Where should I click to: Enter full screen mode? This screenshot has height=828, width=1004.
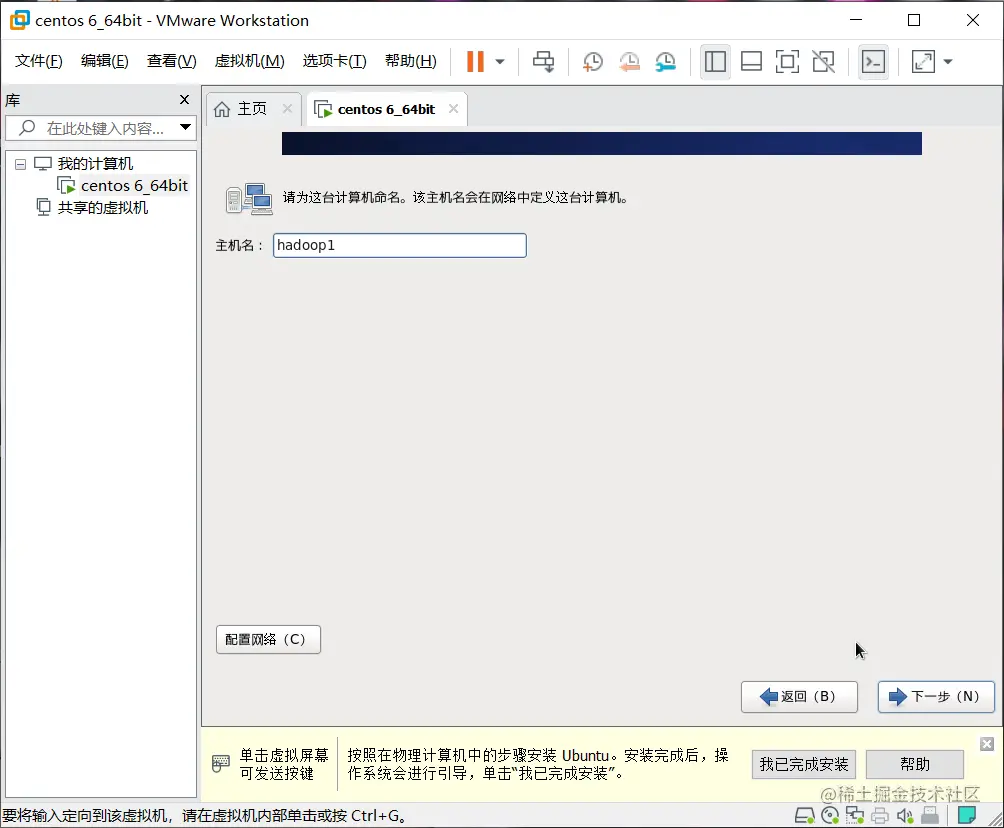click(x=787, y=61)
